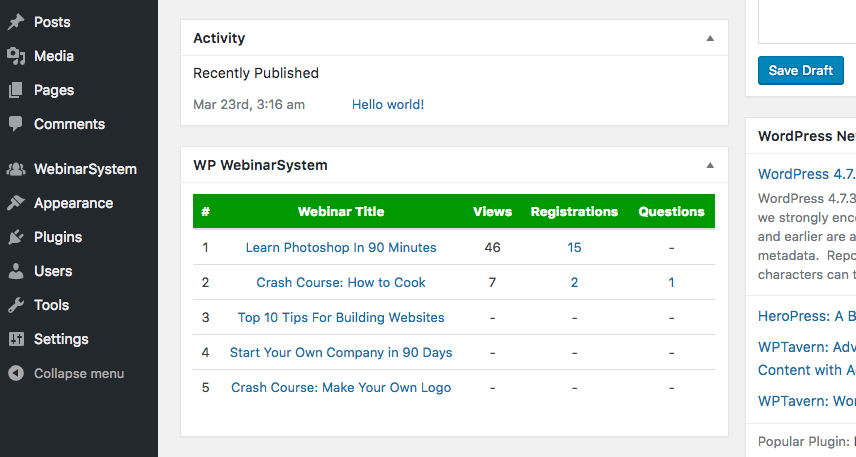Click the Plugins plug icon
Image resolution: width=856 pixels, height=457 pixels.
coord(16,237)
